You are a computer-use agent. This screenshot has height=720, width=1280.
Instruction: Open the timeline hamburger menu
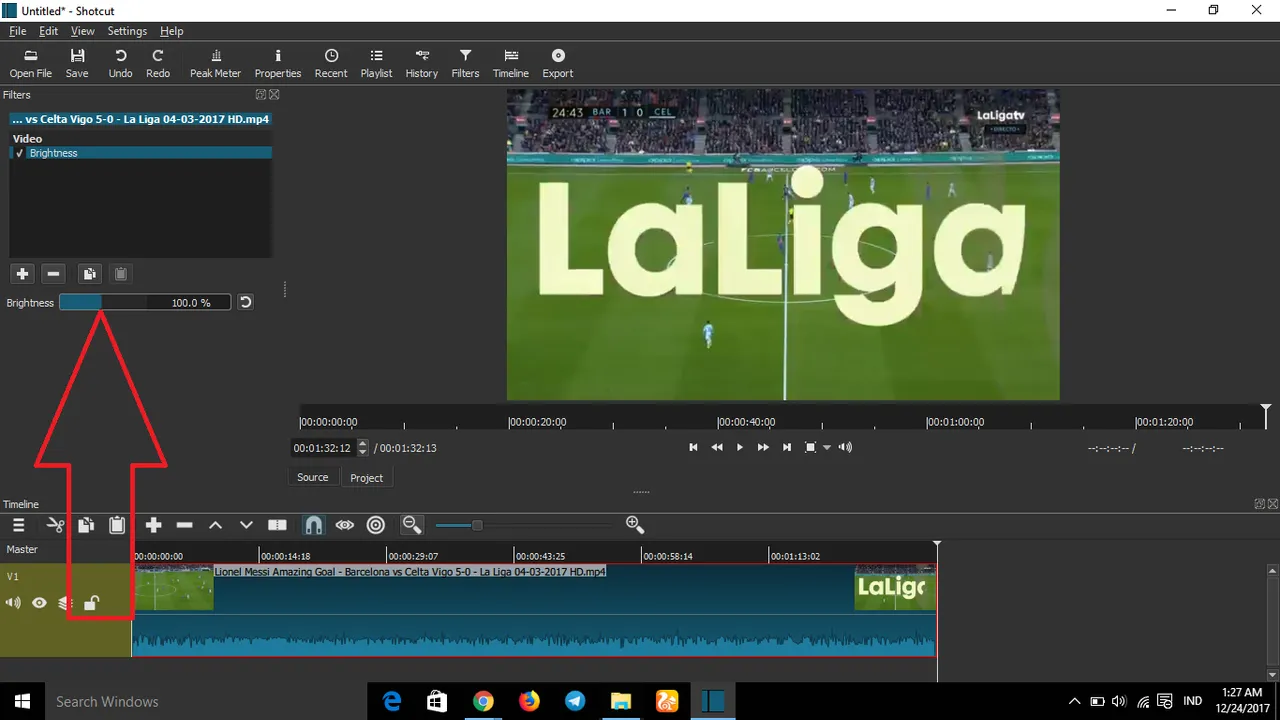18,525
